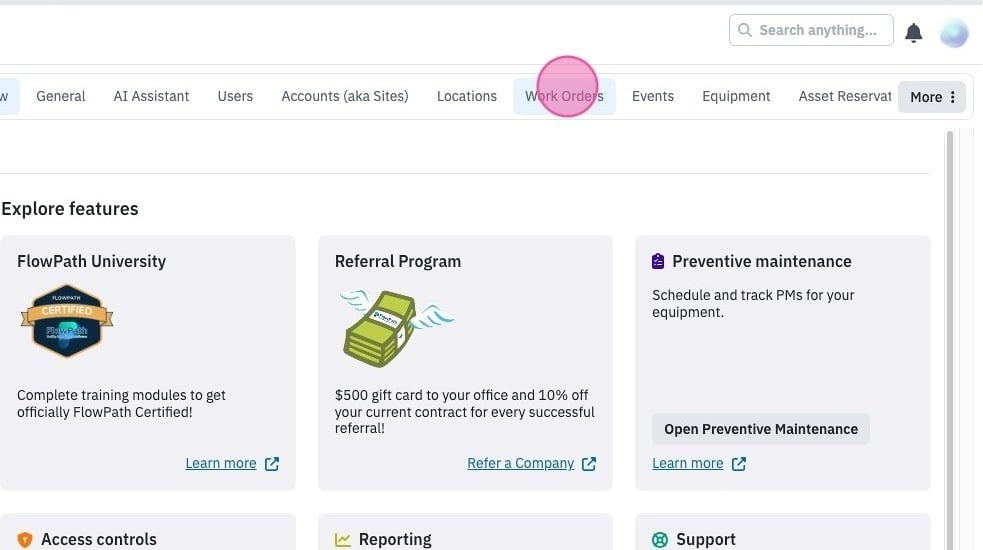Follow Learn more under Preventive maintenance
The image size is (983, 550).
[688, 463]
